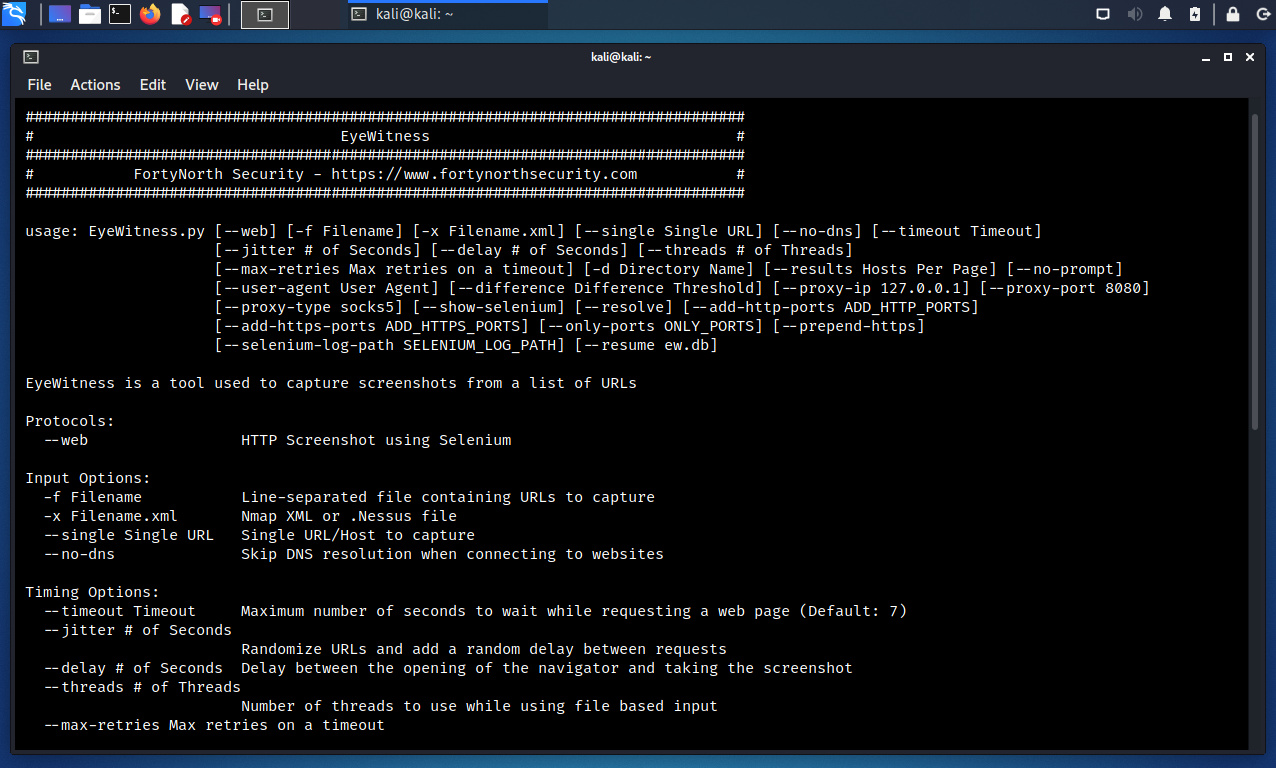The width and height of the screenshot is (1276, 768).
Task: Open the notifications bell icon
Action: tap(1165, 14)
